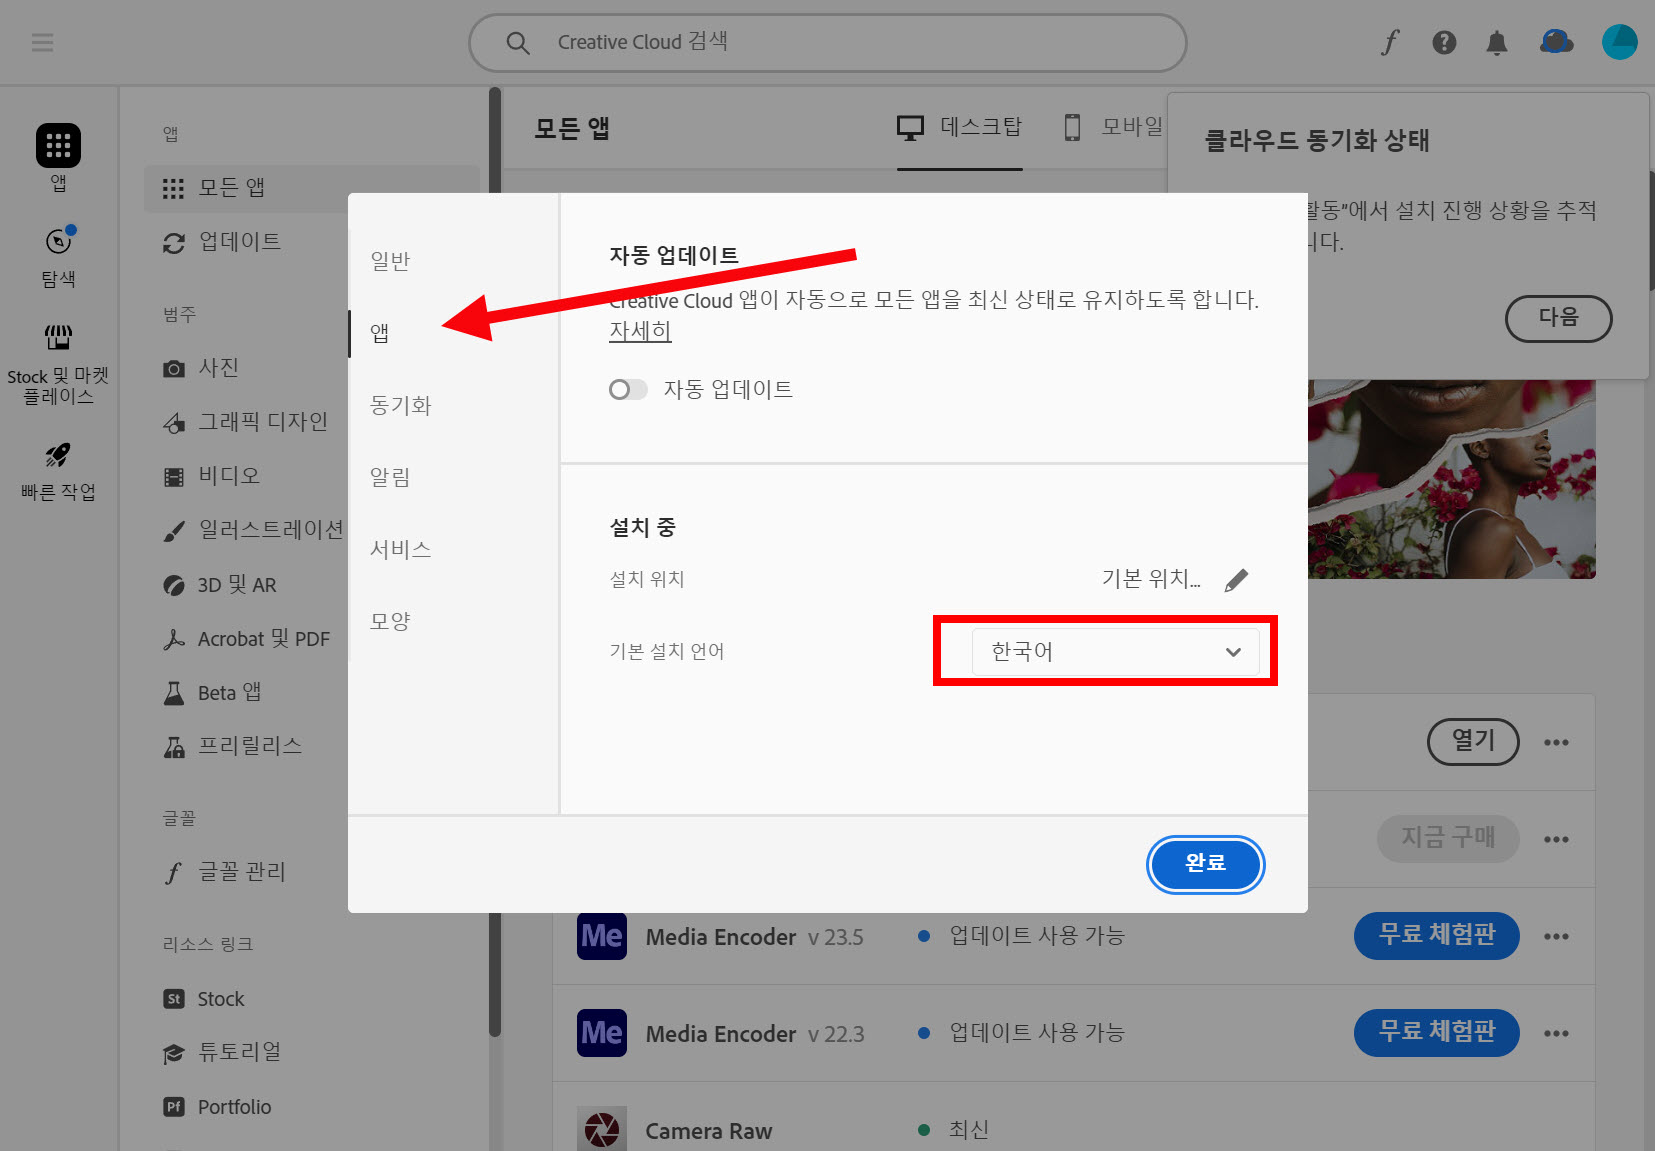Click the 열기 button
Screen dimensions: 1655x1151
pyautogui.click(x=1473, y=741)
